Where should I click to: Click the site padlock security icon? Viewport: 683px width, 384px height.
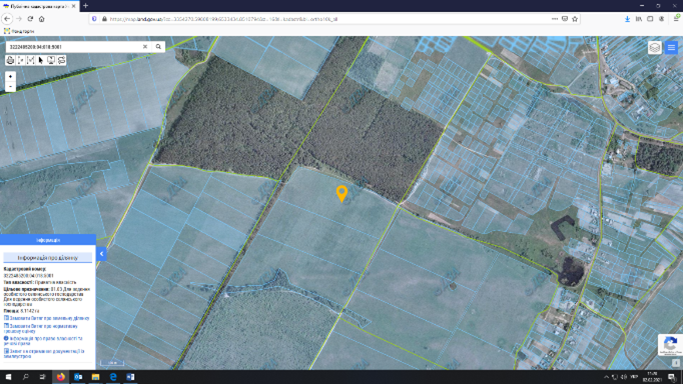pyautogui.click(x=104, y=19)
